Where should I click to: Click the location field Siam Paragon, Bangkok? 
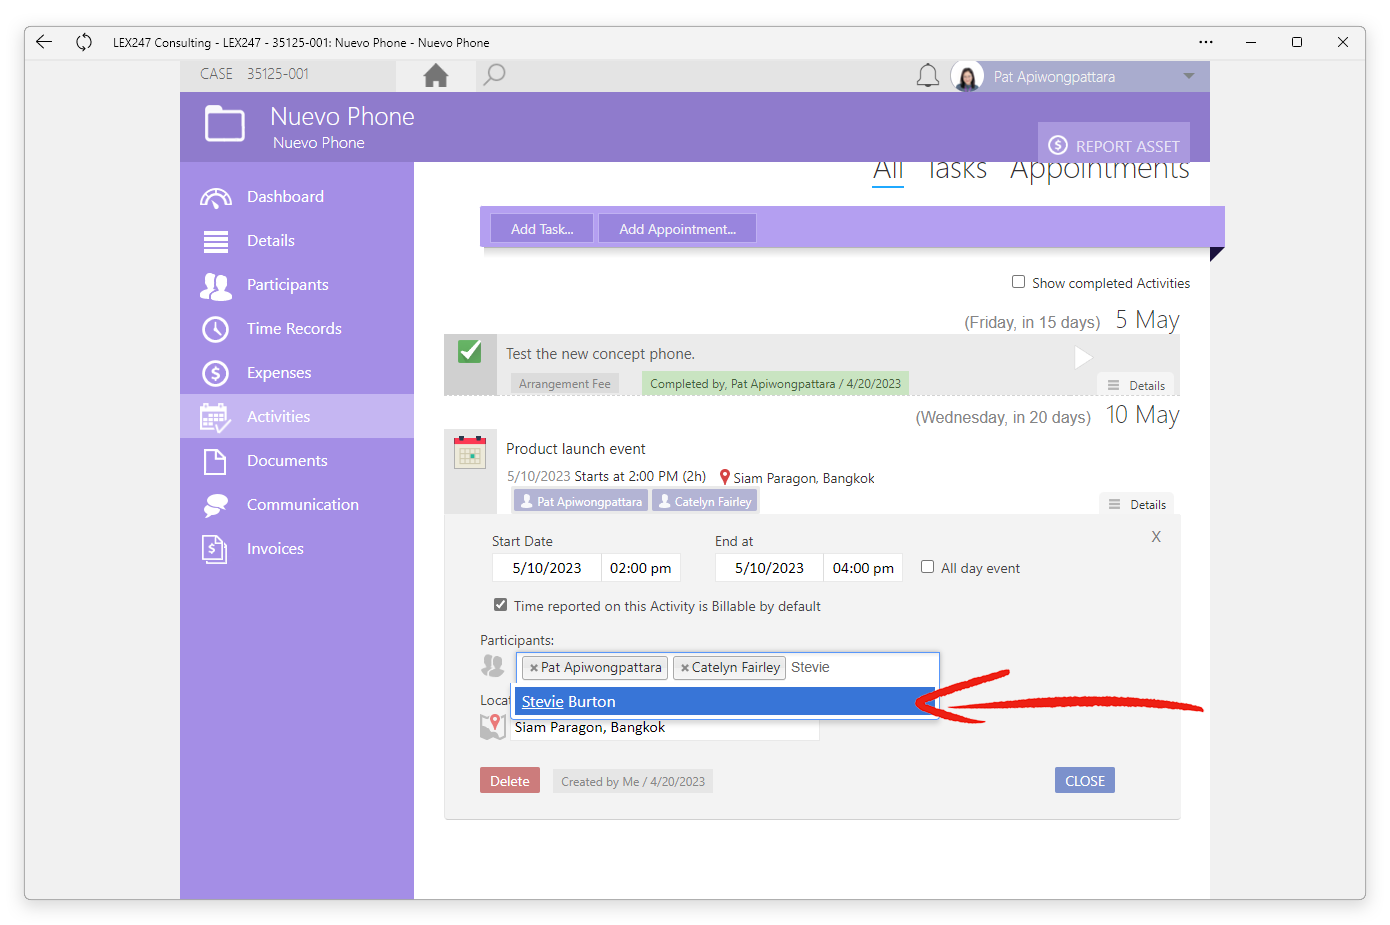[x=665, y=728]
